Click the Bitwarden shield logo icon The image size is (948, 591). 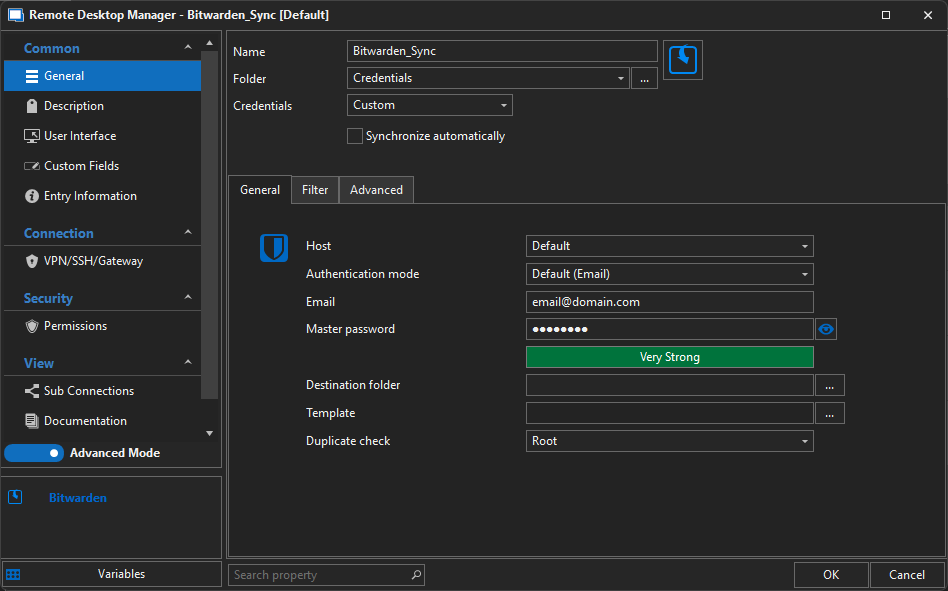point(274,248)
